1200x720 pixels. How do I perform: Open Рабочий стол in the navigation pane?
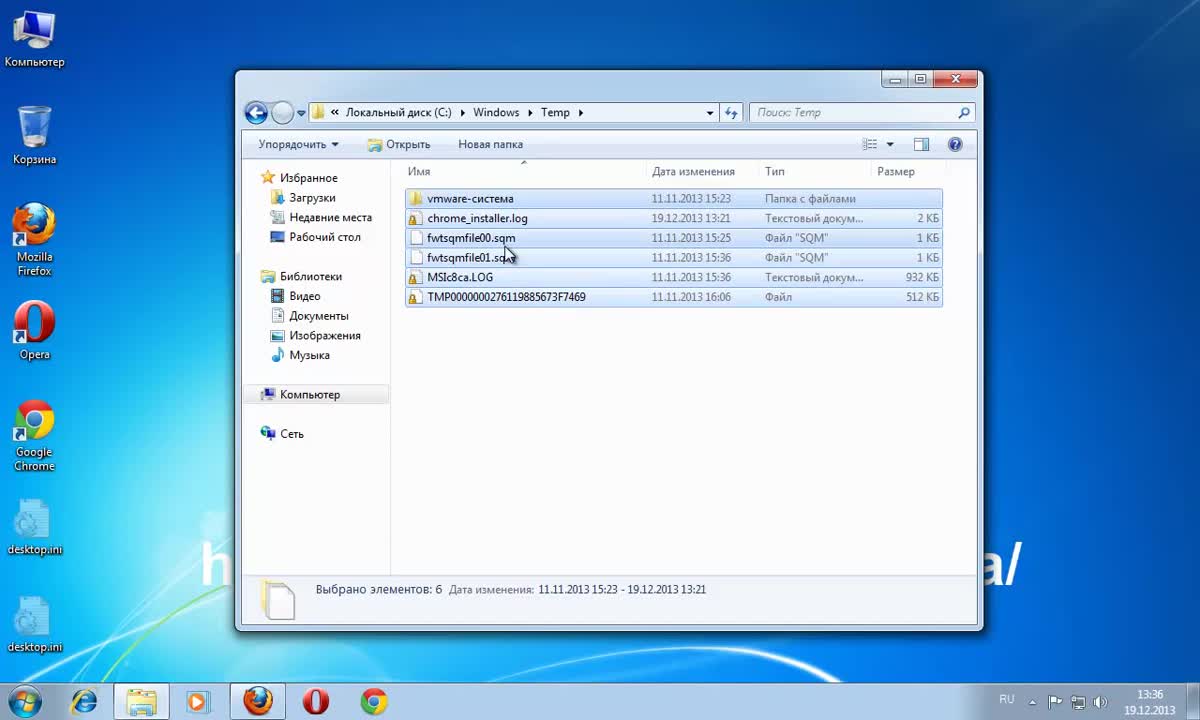(315, 237)
